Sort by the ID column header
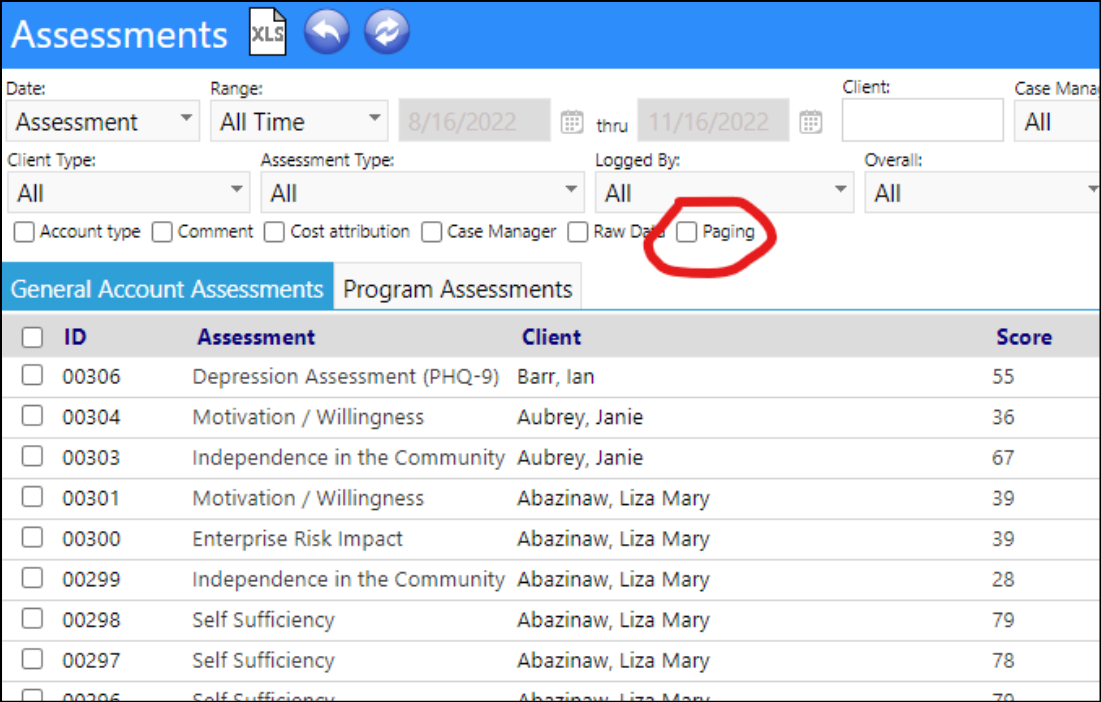The image size is (1101, 702). coord(75,337)
